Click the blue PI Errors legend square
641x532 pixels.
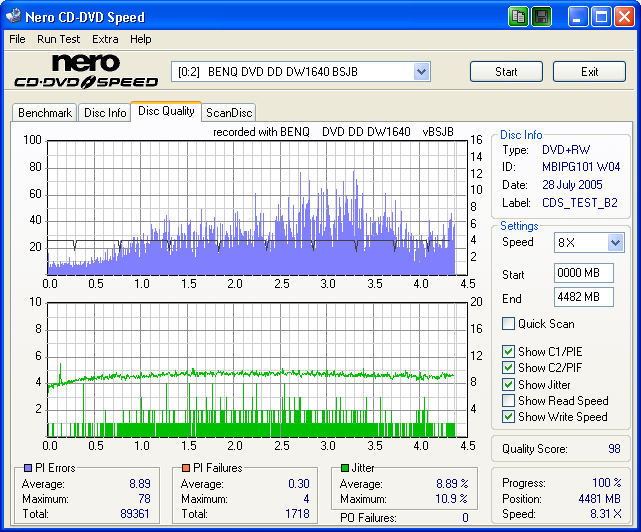tap(27, 468)
